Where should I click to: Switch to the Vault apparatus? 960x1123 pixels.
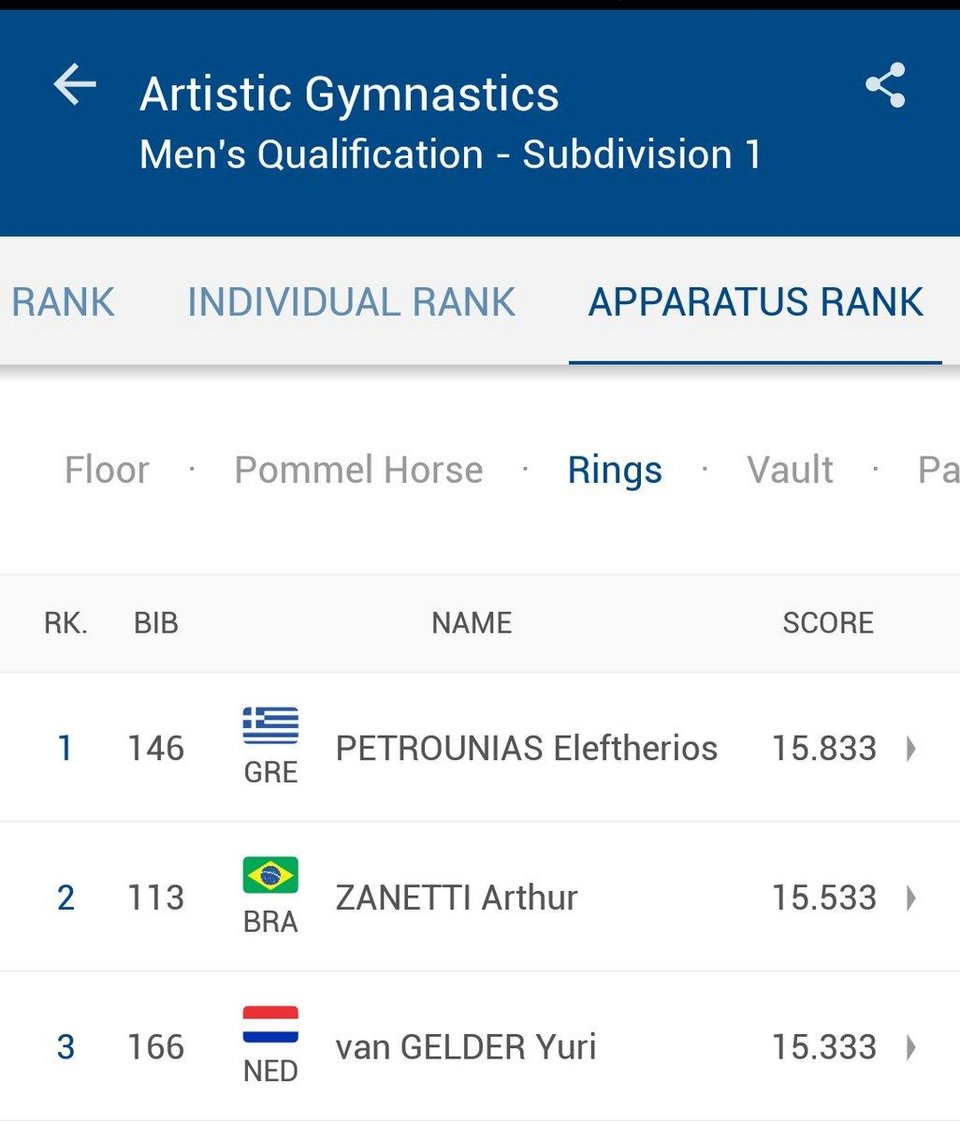789,470
